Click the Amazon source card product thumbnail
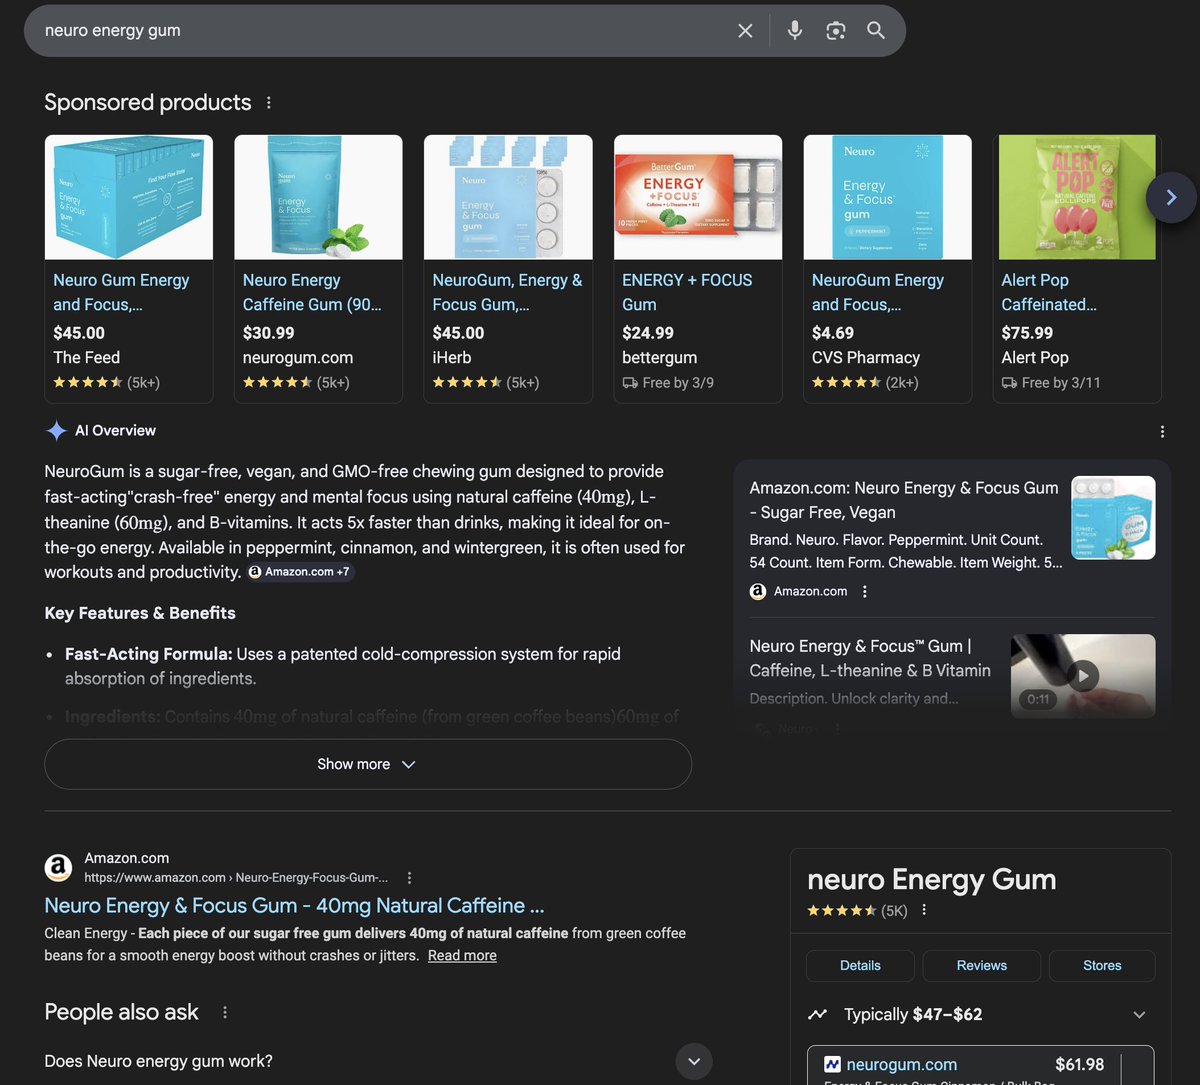Screen dimensions: 1200x1085 click(1113, 517)
